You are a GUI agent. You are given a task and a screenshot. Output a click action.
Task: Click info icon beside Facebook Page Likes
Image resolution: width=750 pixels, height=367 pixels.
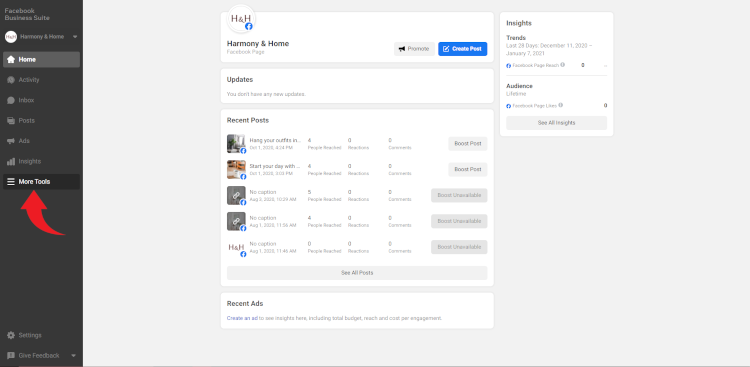pos(561,105)
